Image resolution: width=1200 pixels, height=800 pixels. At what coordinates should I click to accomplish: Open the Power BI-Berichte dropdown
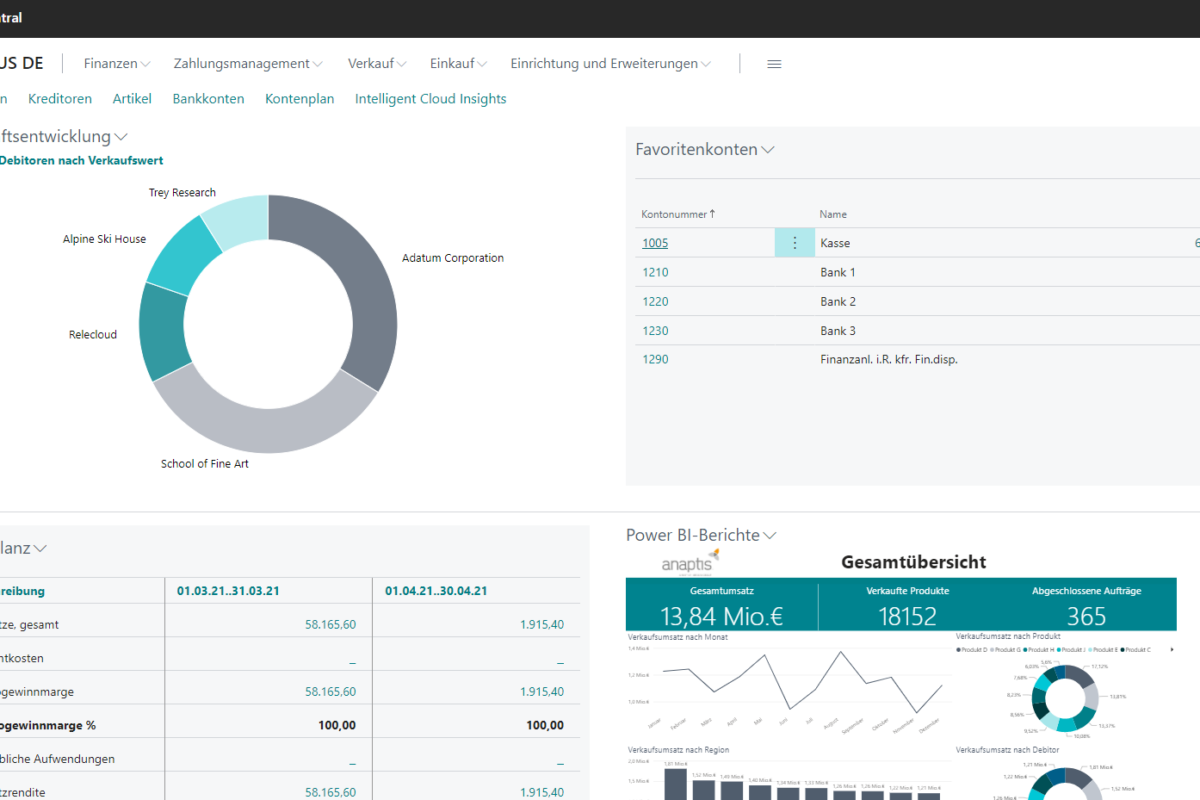771,536
